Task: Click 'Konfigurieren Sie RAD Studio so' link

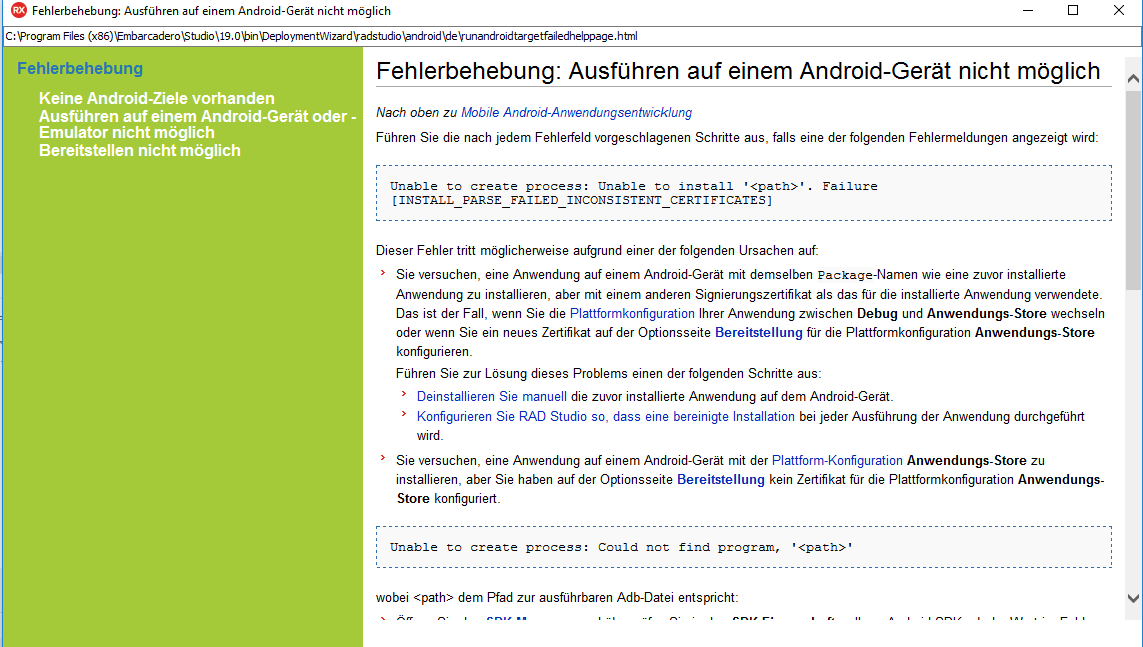Action: pyautogui.click(x=605, y=417)
